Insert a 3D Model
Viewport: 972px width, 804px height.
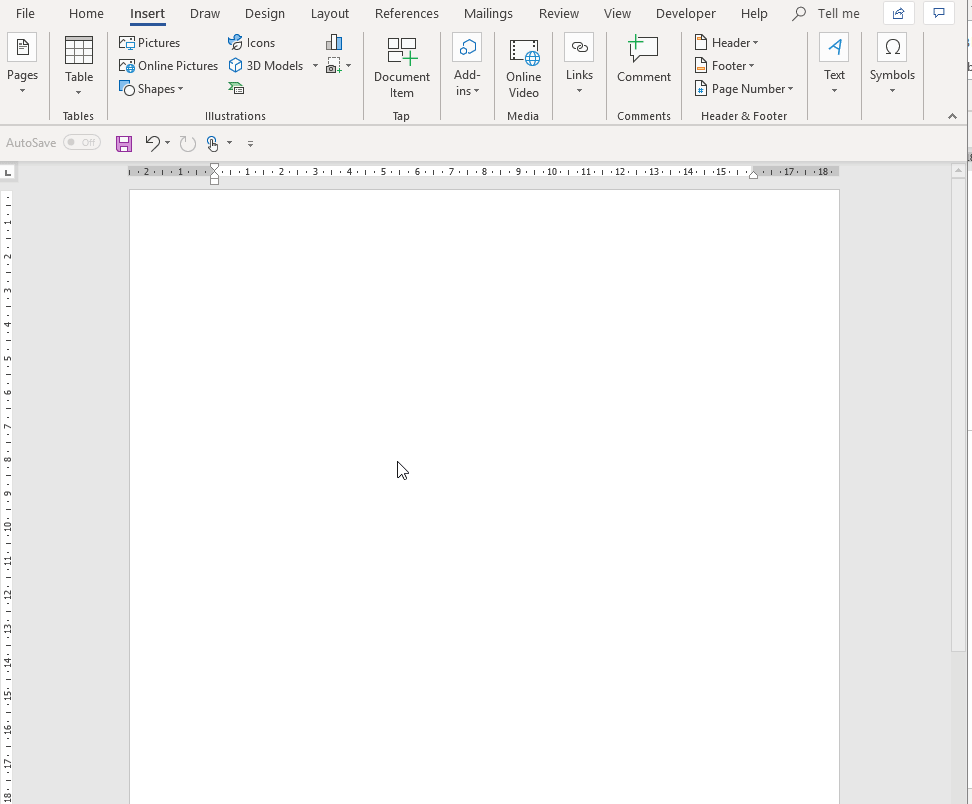point(268,65)
